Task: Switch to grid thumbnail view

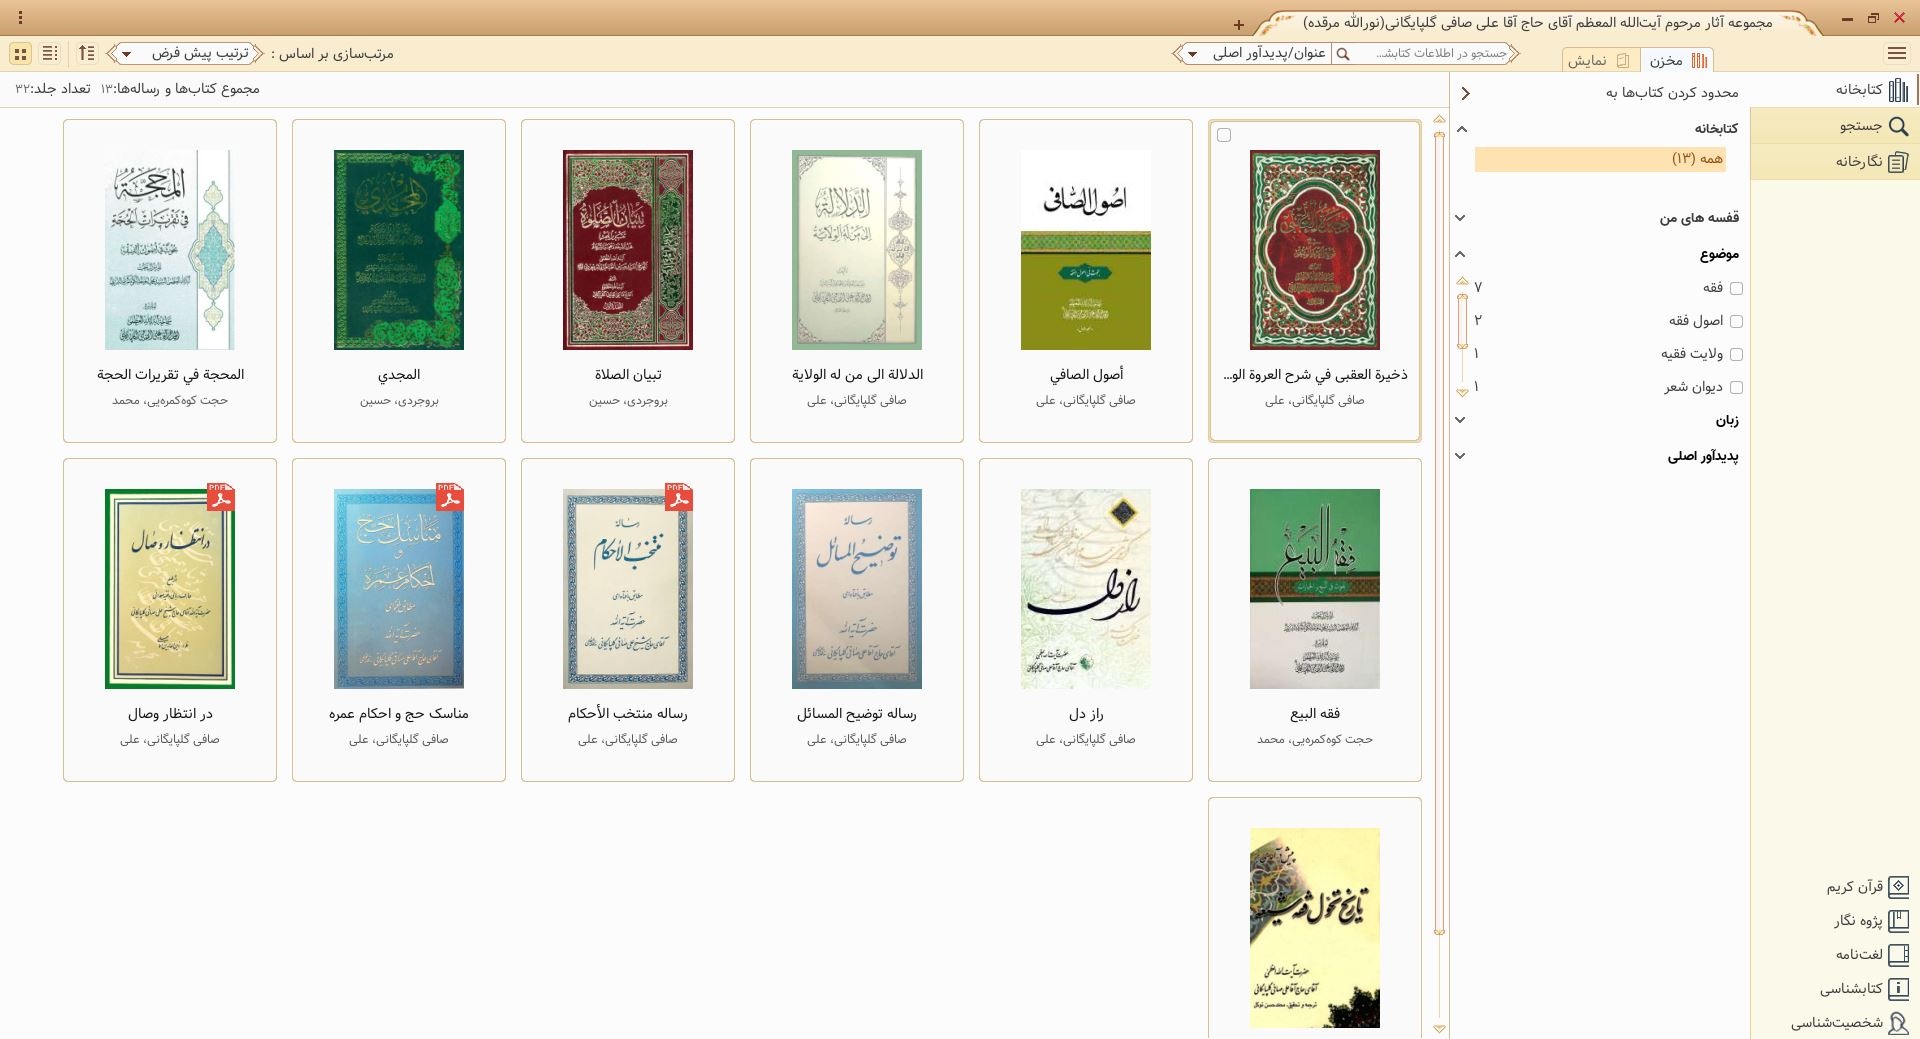Action: [20, 54]
